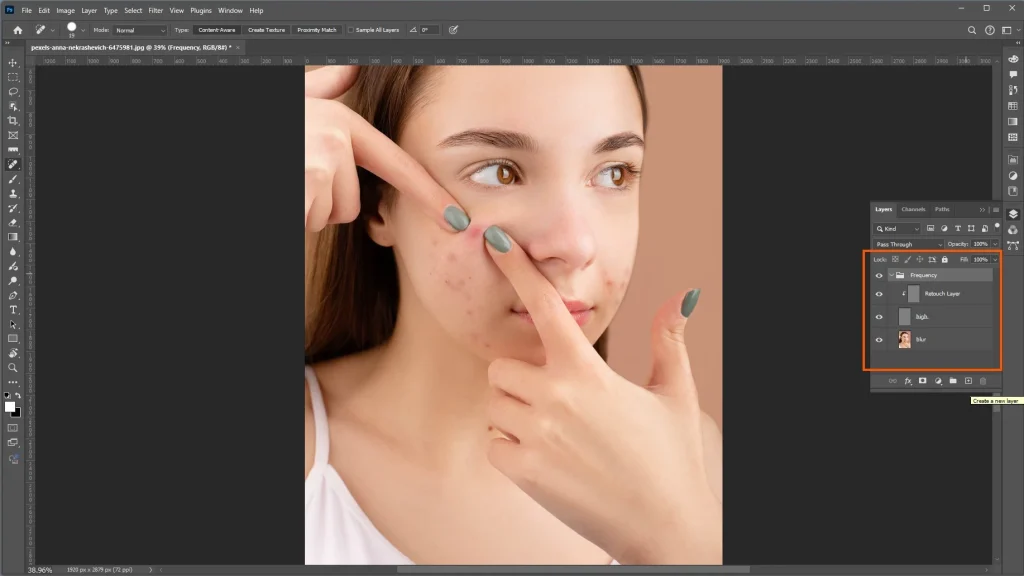1024x576 pixels.
Task: Click the foreground color swatch
Action: [x=10, y=407]
